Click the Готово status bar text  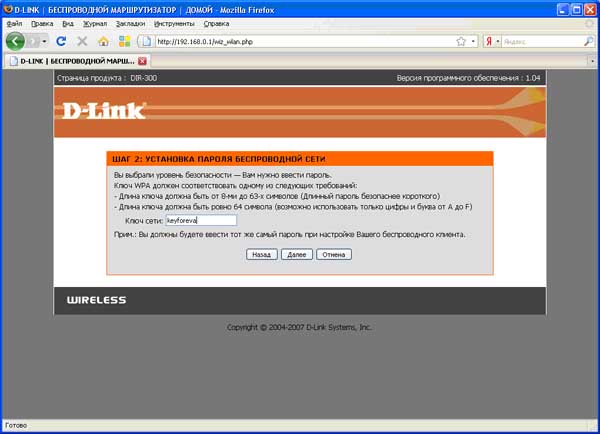16,425
